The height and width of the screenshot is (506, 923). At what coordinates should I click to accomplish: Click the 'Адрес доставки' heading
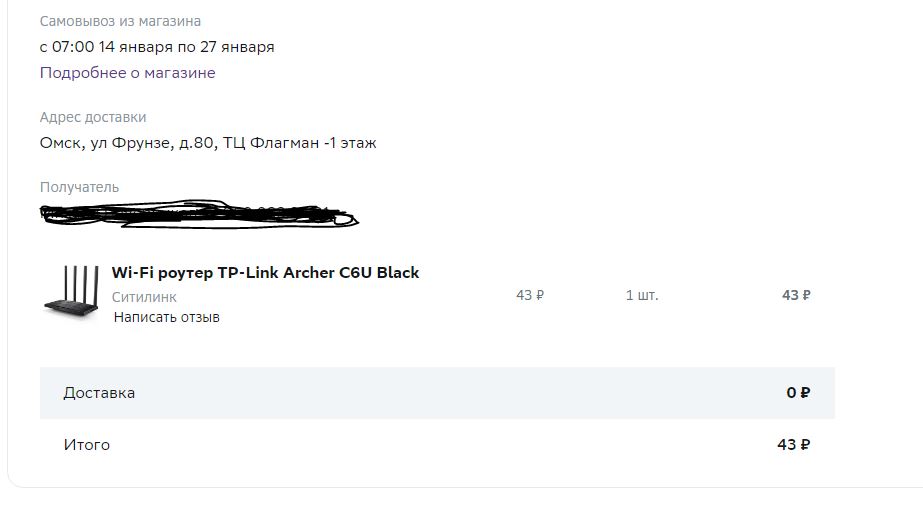93,117
